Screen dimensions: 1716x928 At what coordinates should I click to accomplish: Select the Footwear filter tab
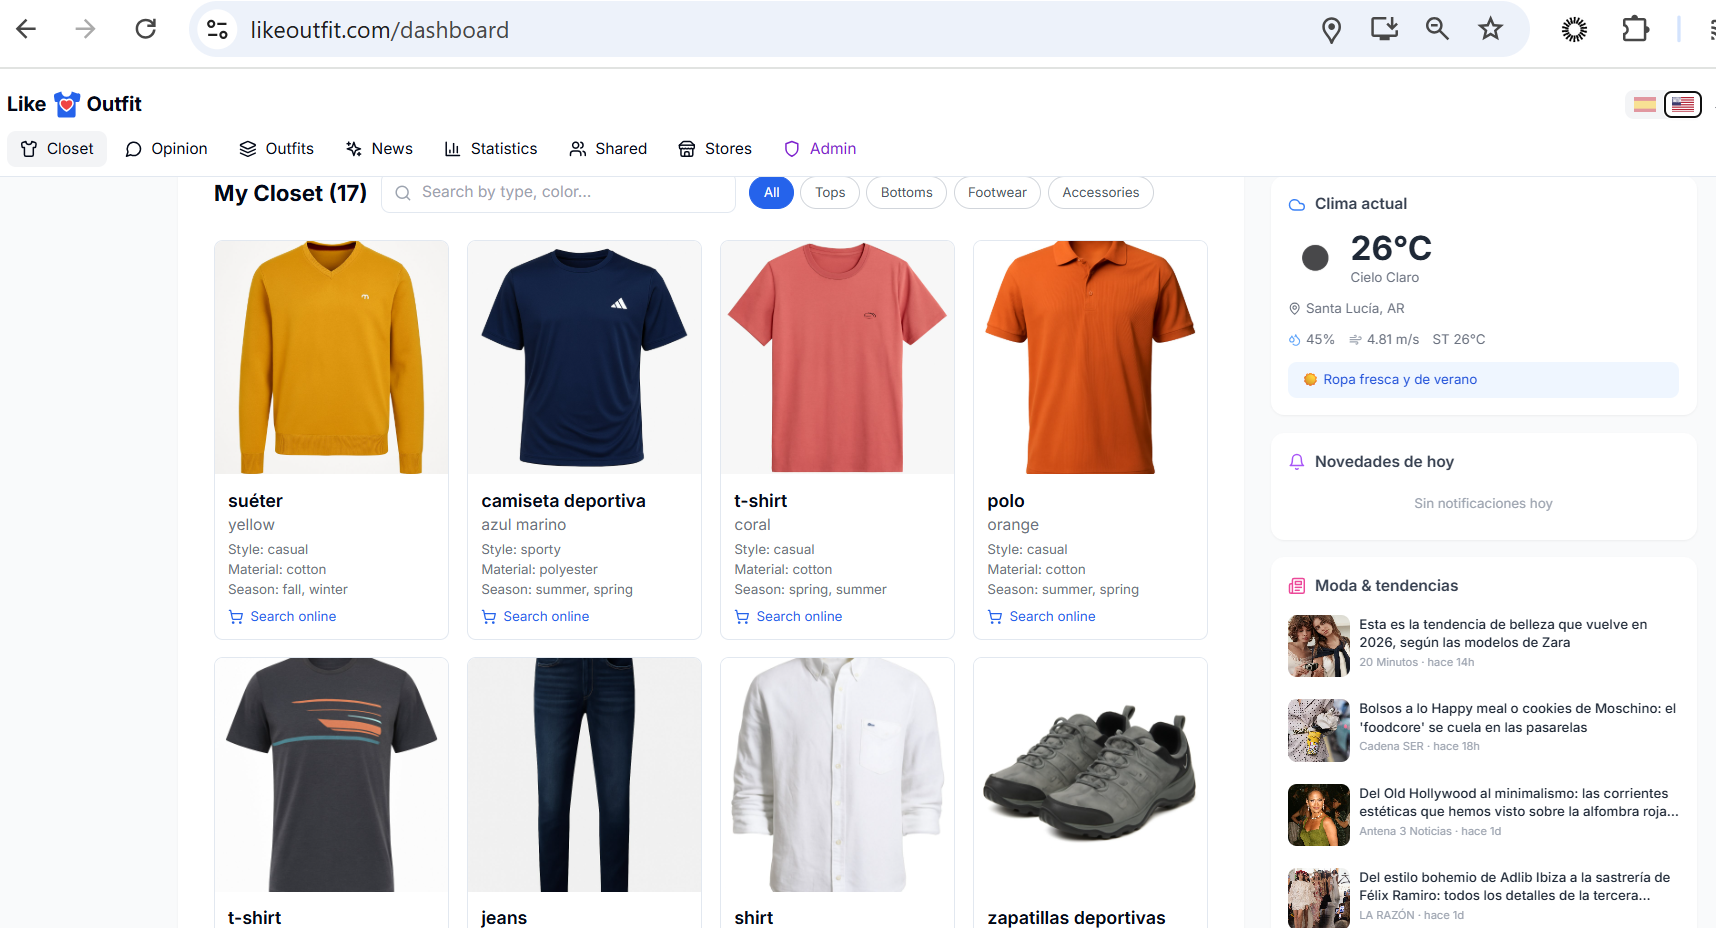[997, 192]
